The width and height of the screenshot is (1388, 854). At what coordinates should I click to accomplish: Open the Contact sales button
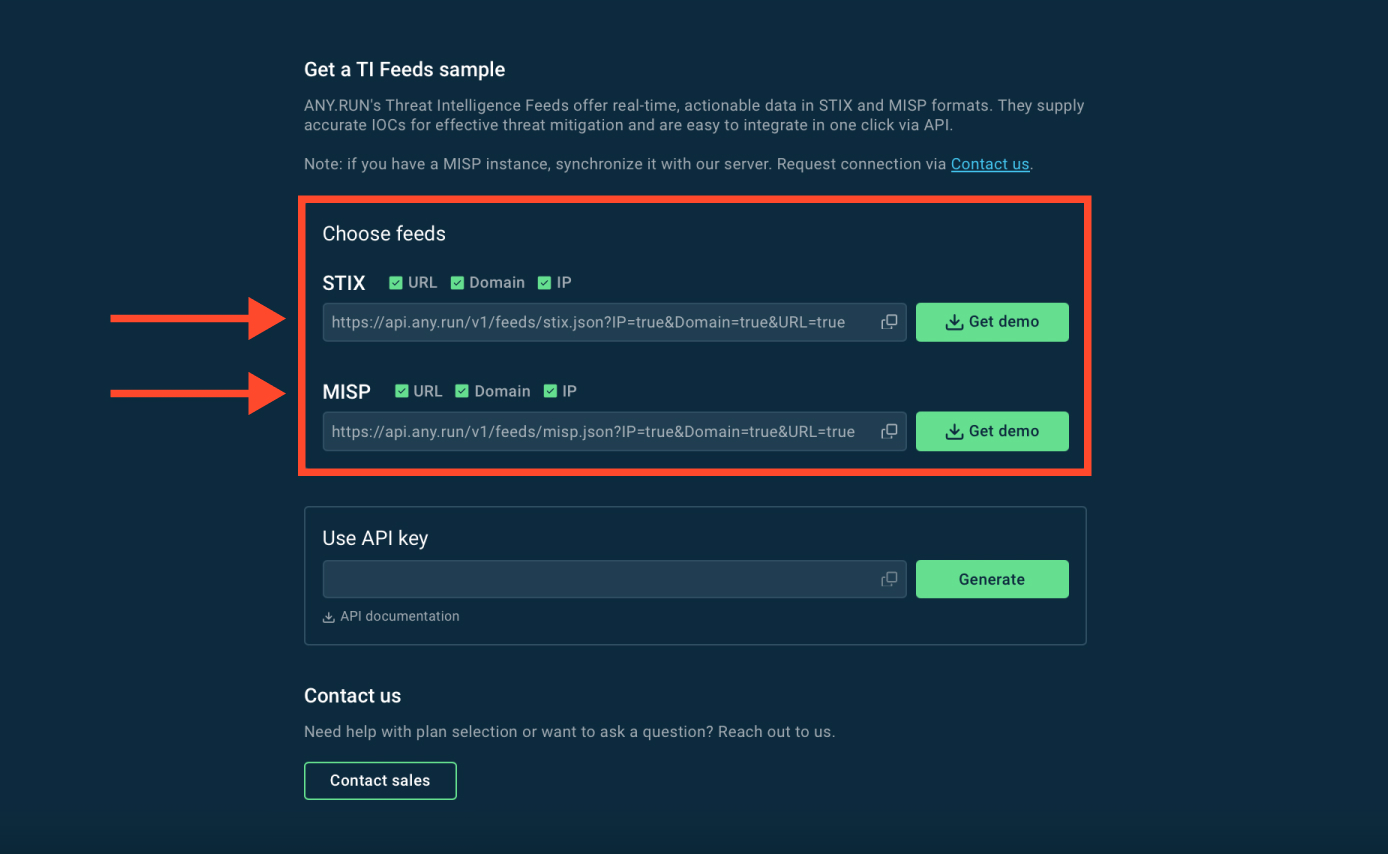pyautogui.click(x=380, y=780)
